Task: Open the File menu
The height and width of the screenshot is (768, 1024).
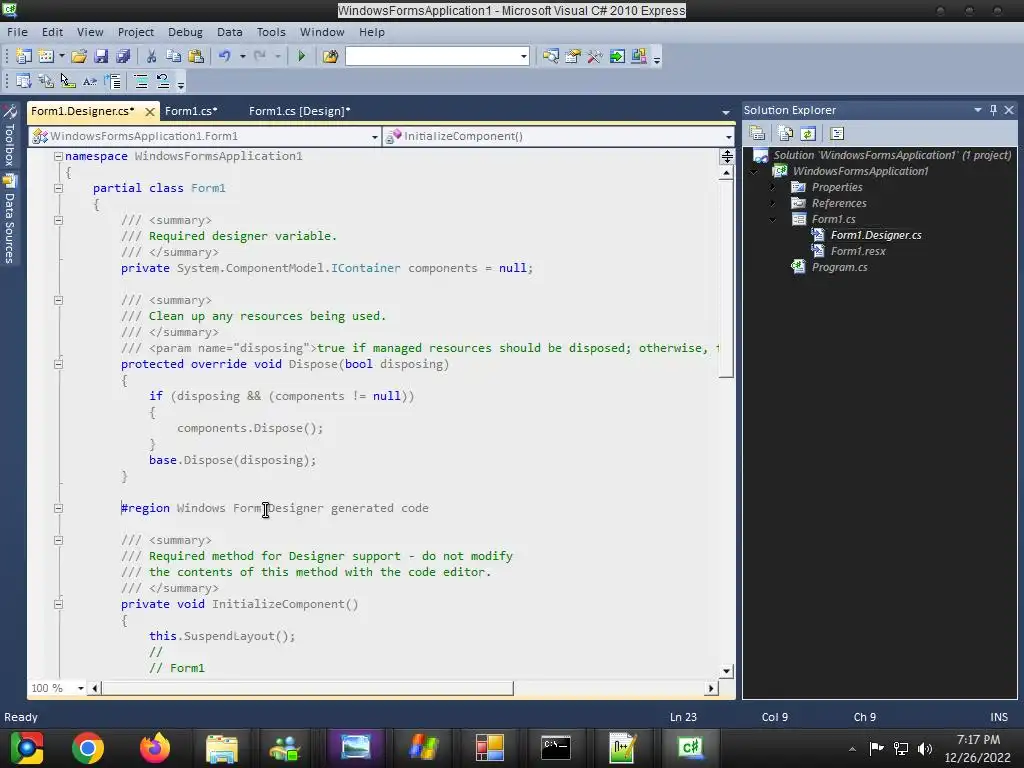Action: click(x=17, y=32)
